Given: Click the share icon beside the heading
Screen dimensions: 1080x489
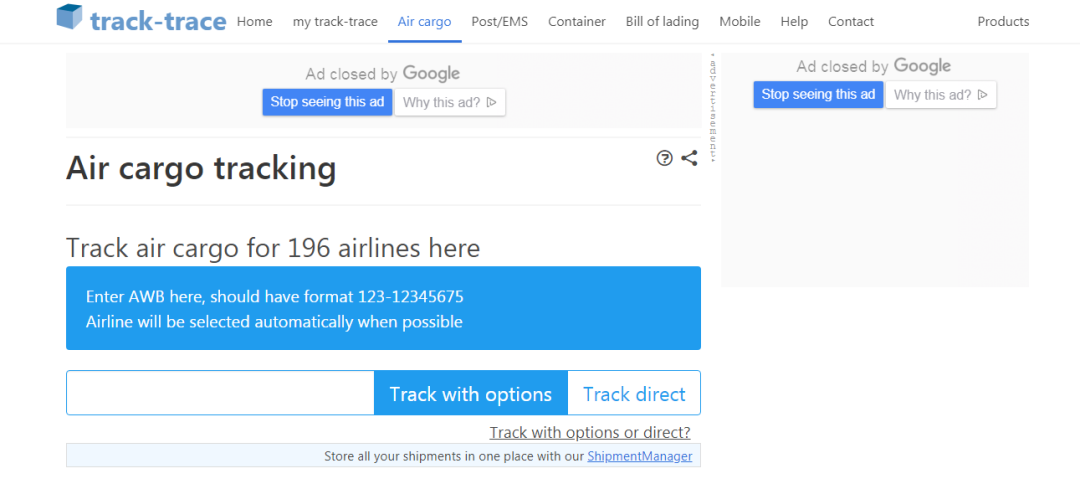Looking at the screenshot, I should point(689,158).
